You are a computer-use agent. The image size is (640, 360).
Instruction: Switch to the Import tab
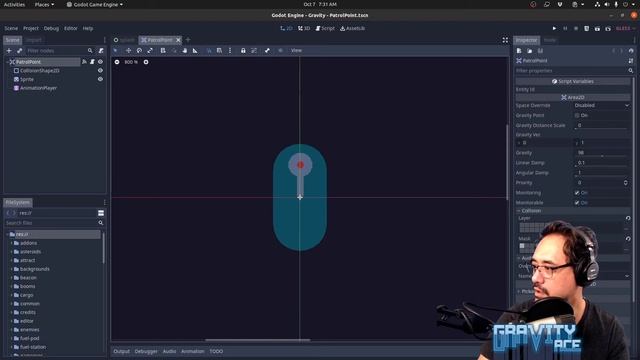[33, 40]
